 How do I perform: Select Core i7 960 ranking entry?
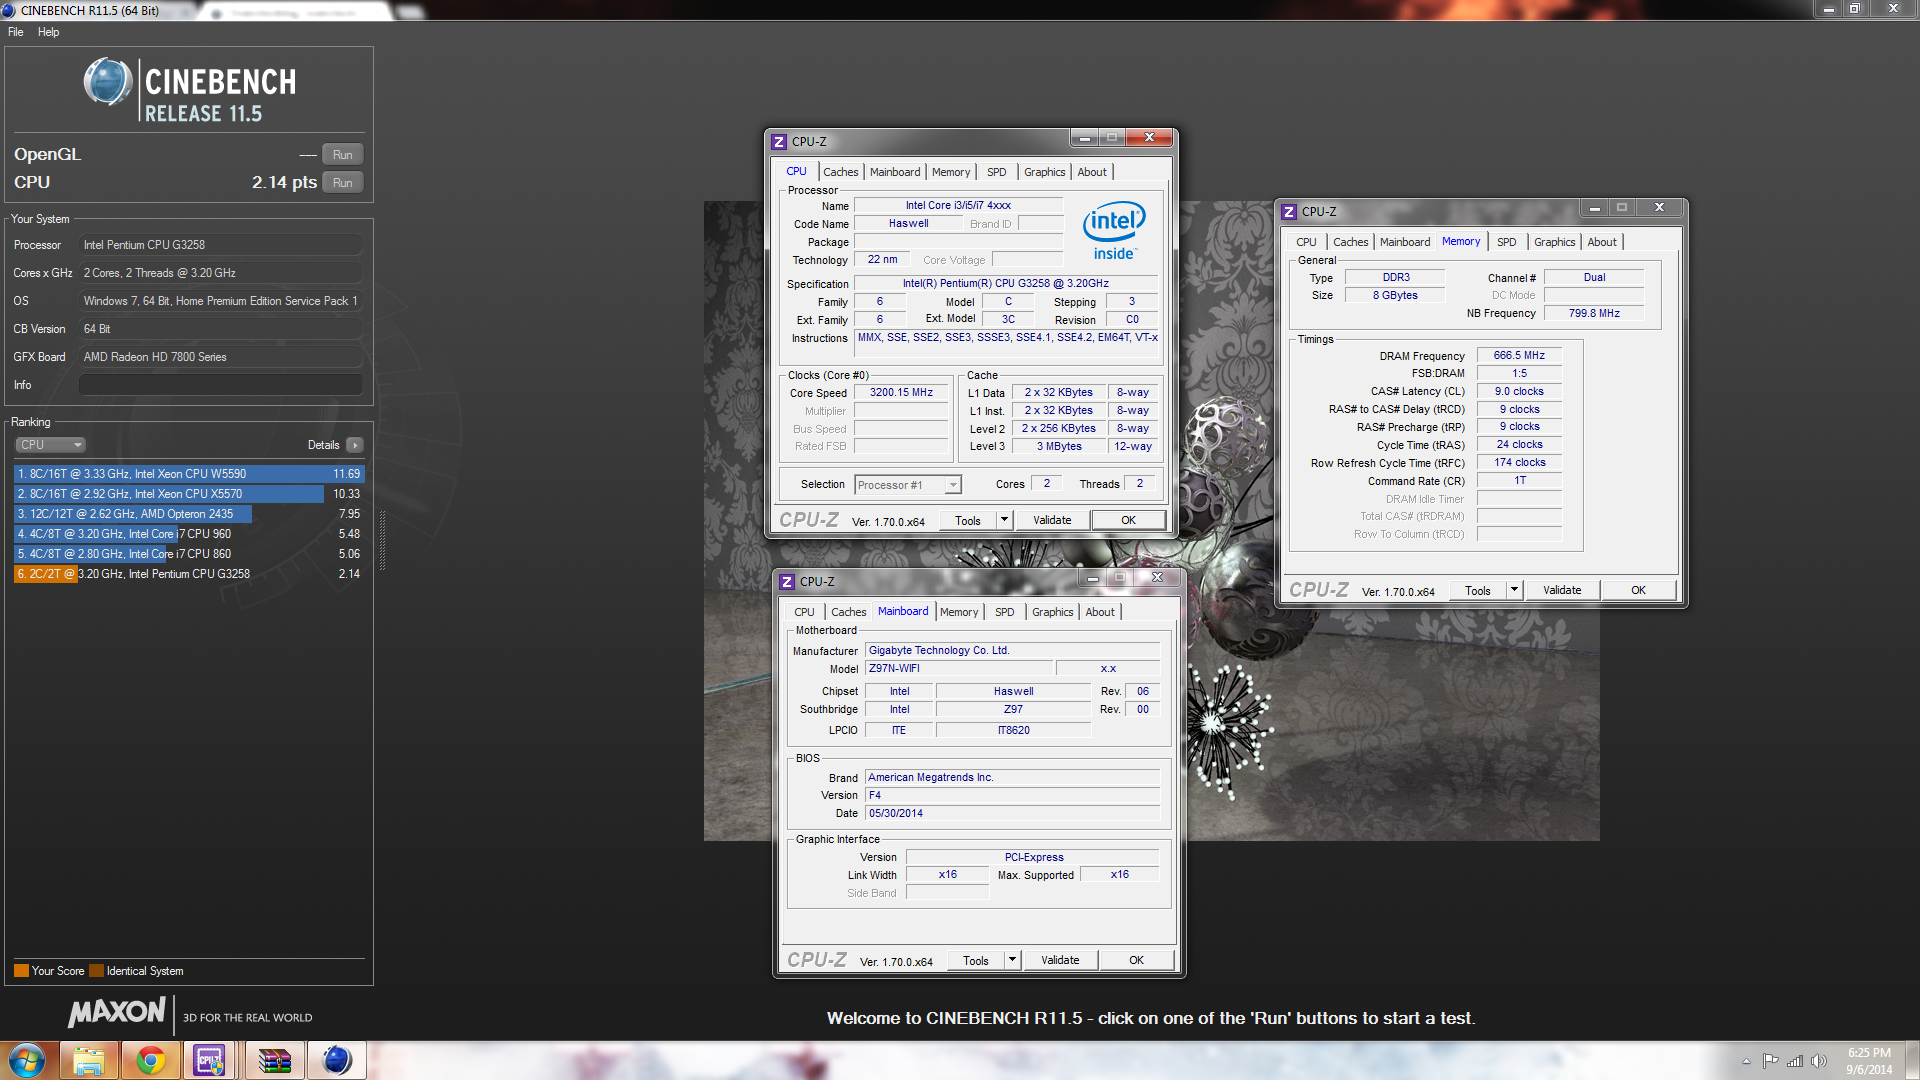click(189, 534)
